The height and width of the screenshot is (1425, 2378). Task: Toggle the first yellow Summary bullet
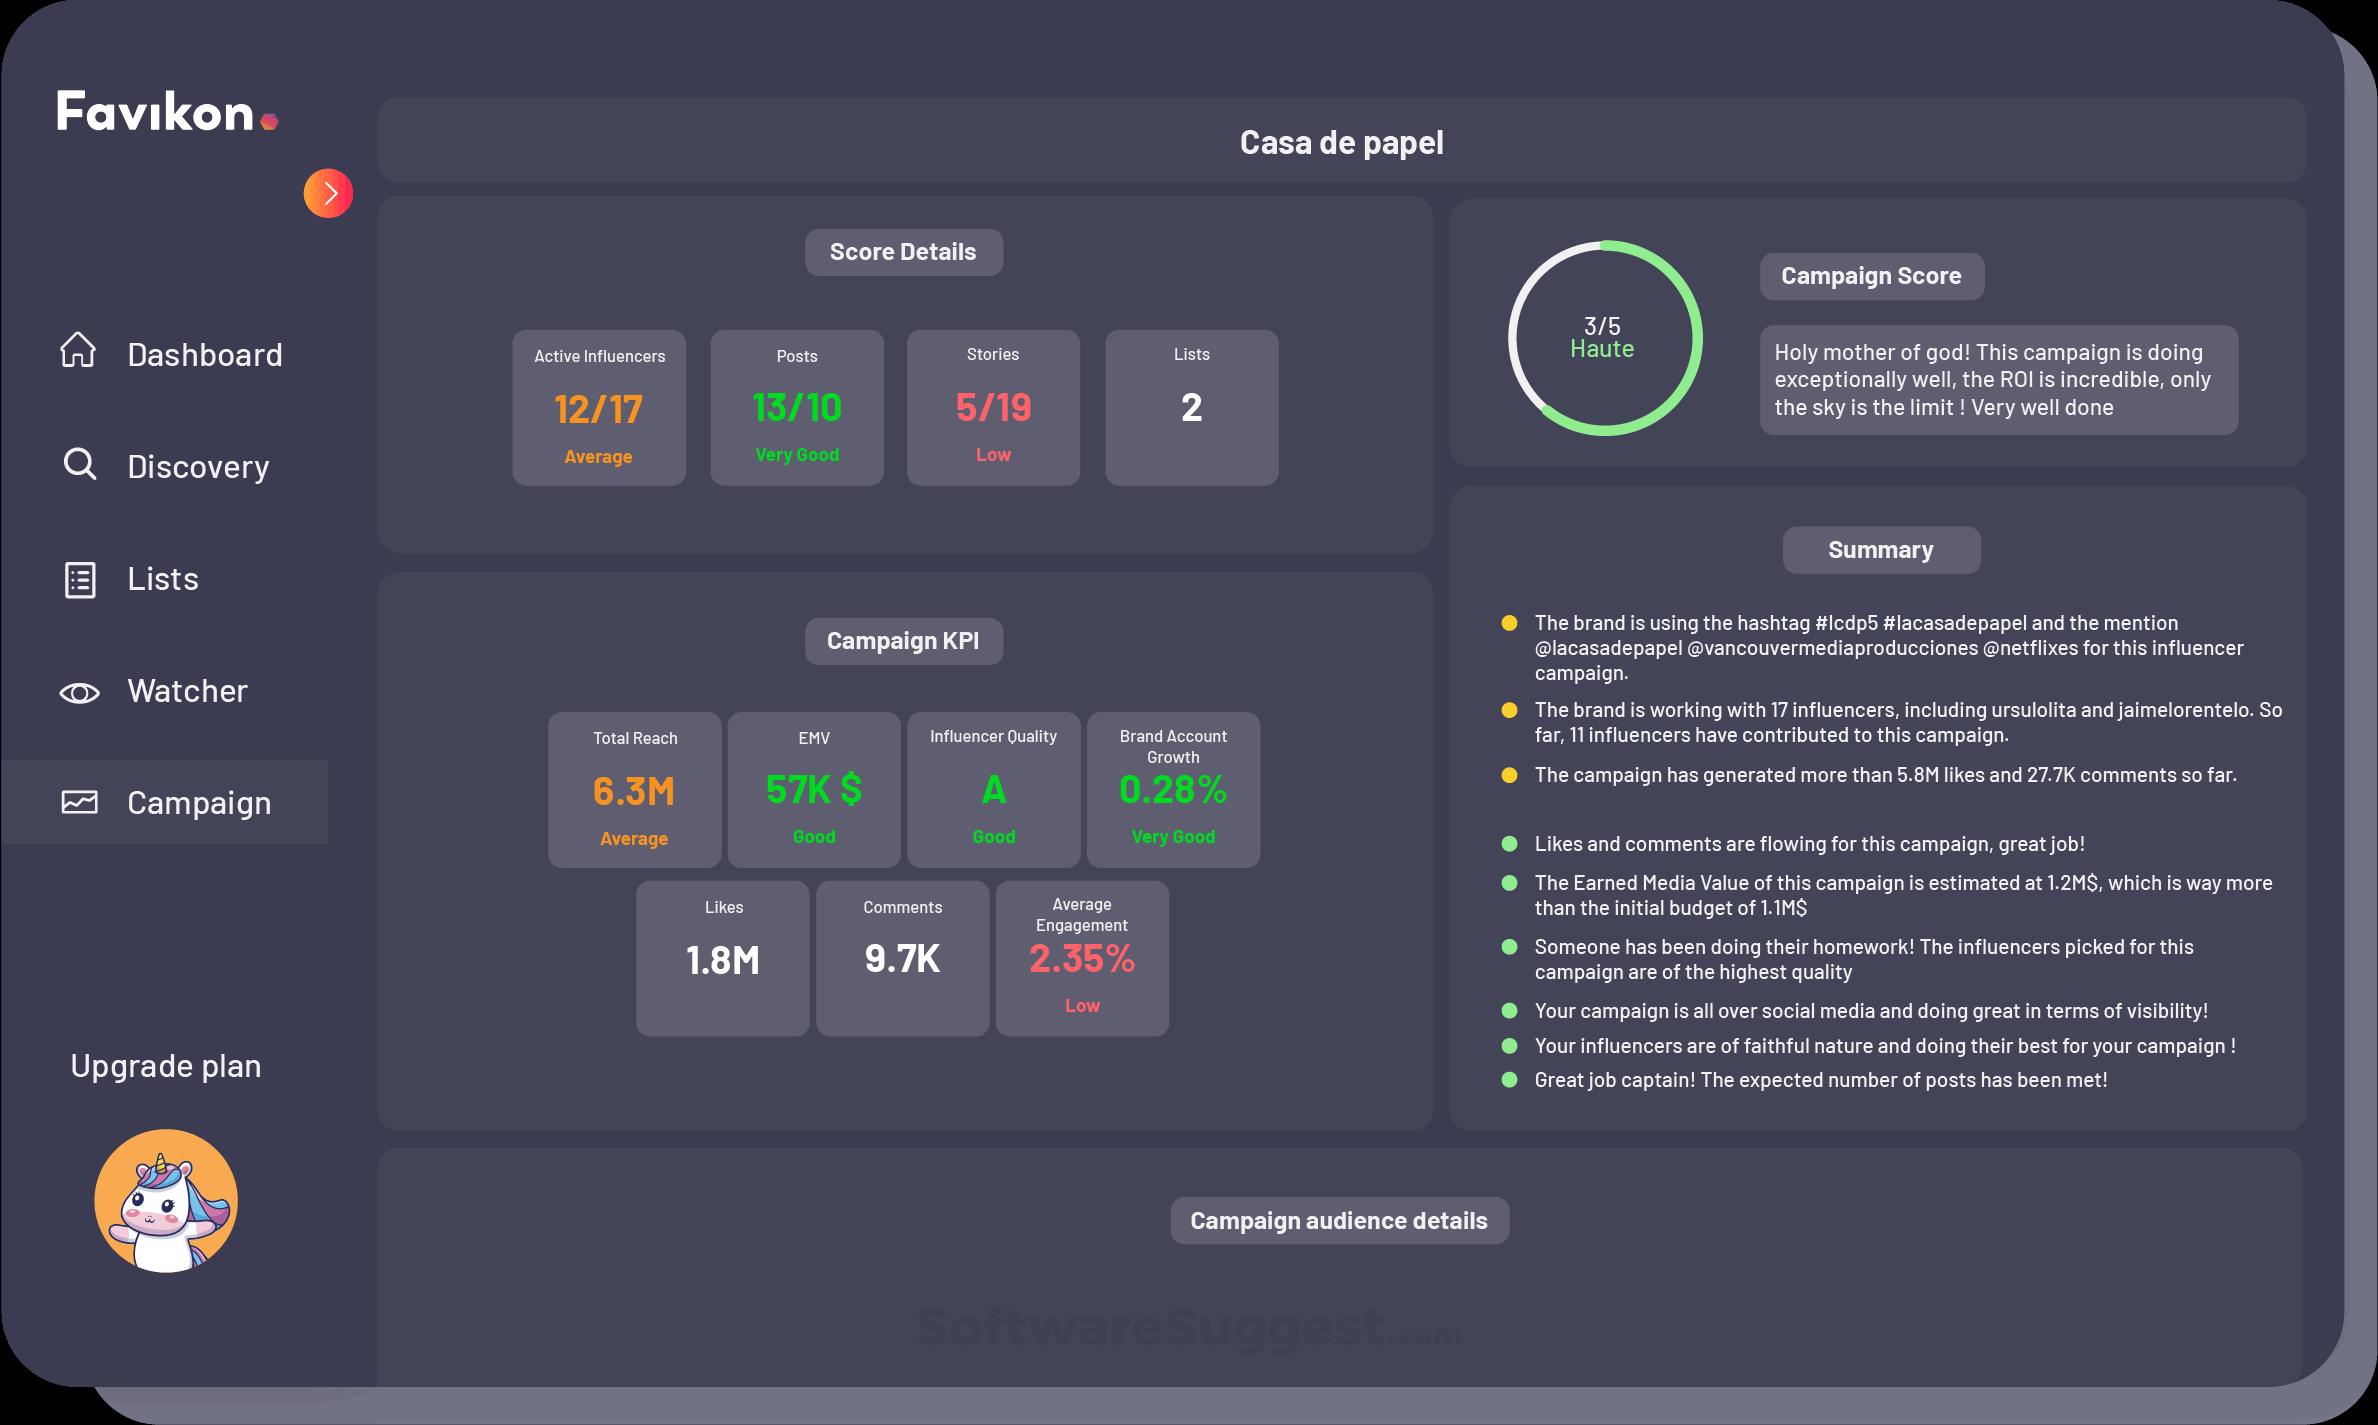pyautogui.click(x=1508, y=622)
